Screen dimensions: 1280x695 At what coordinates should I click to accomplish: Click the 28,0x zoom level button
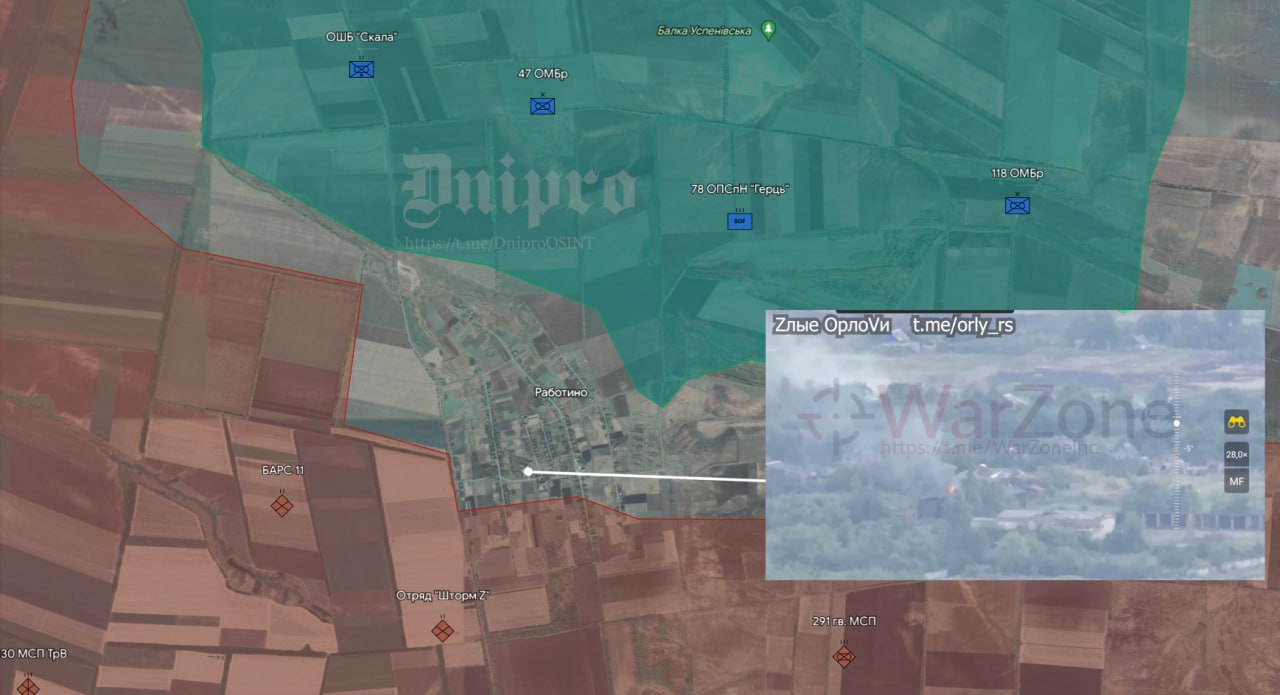point(1237,453)
